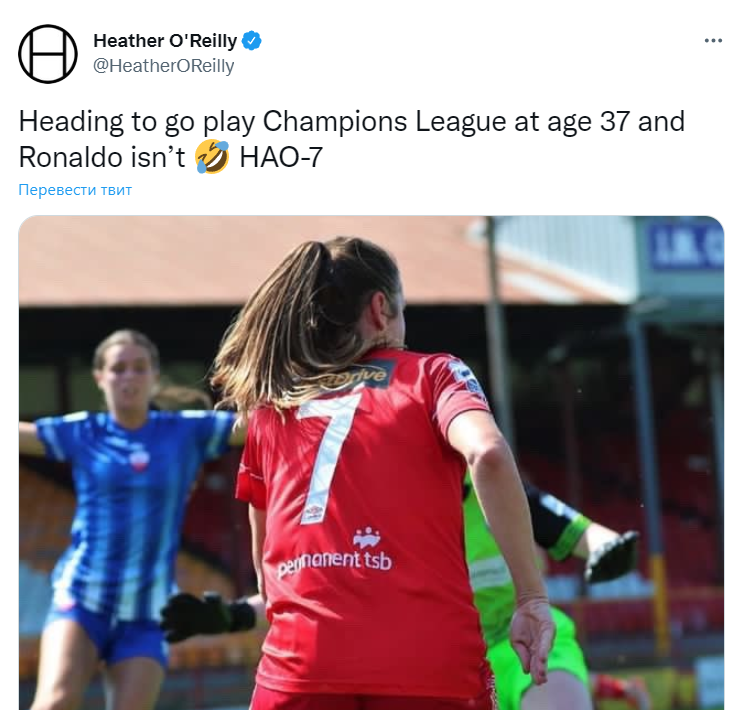The height and width of the screenshot is (710, 742).
Task: Click the HAO-7 text in the tweet
Action: pyautogui.click(x=281, y=157)
